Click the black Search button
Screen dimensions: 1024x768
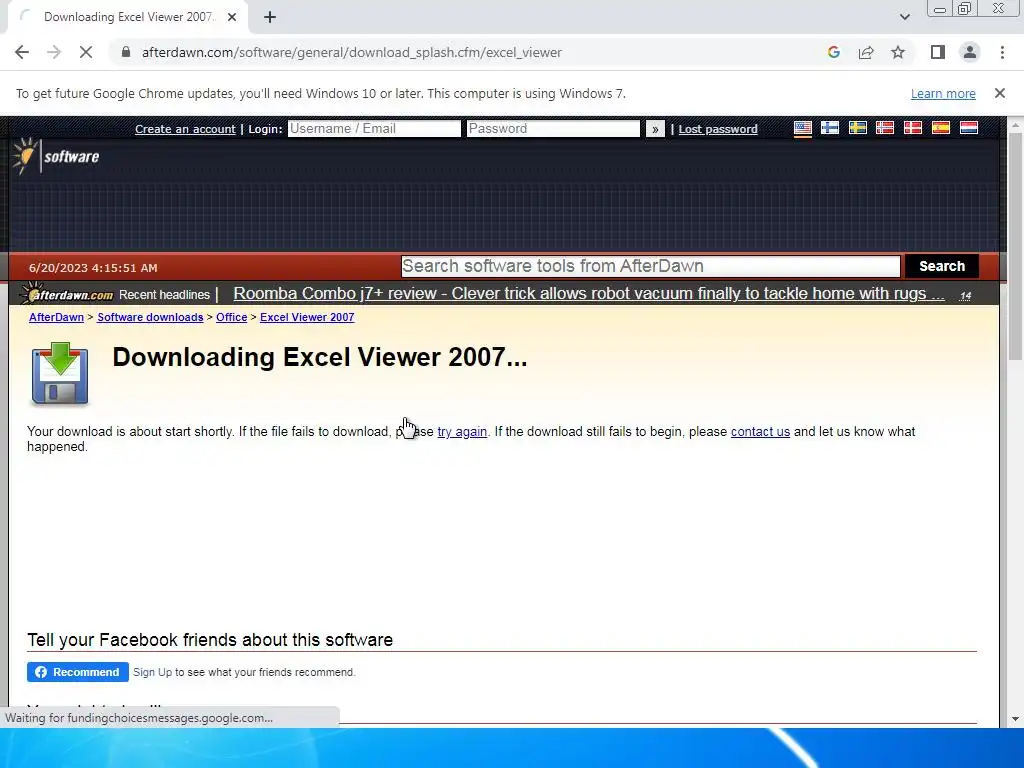click(942, 266)
